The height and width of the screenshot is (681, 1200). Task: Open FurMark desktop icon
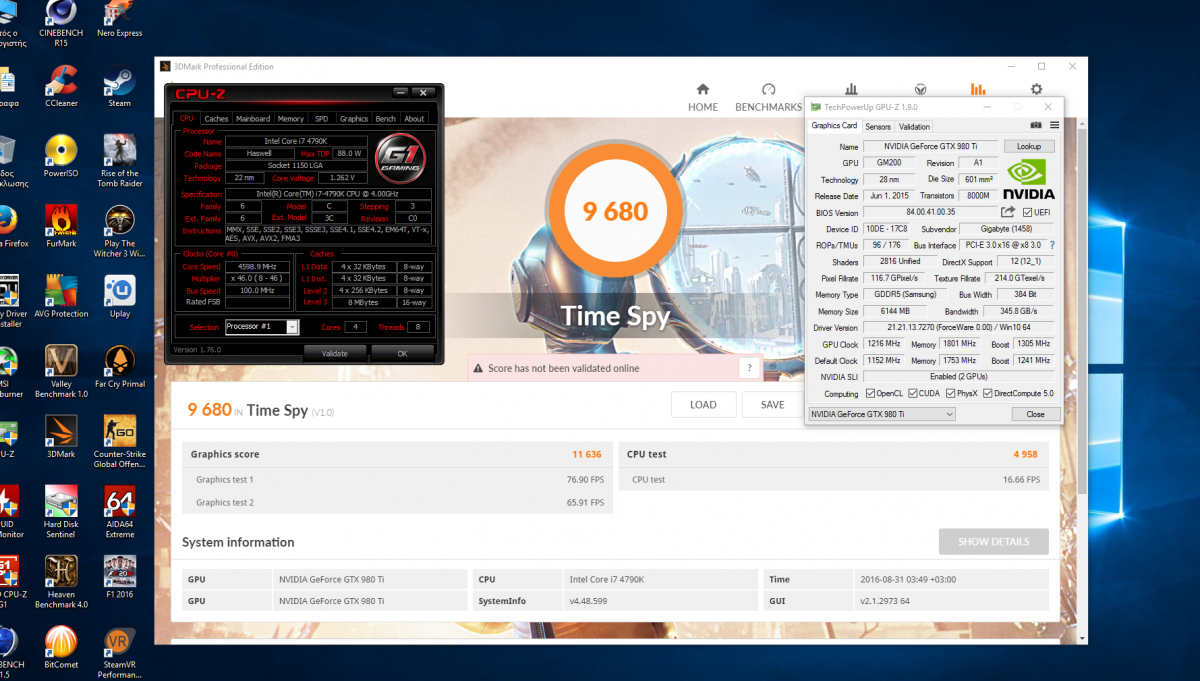tap(61, 227)
